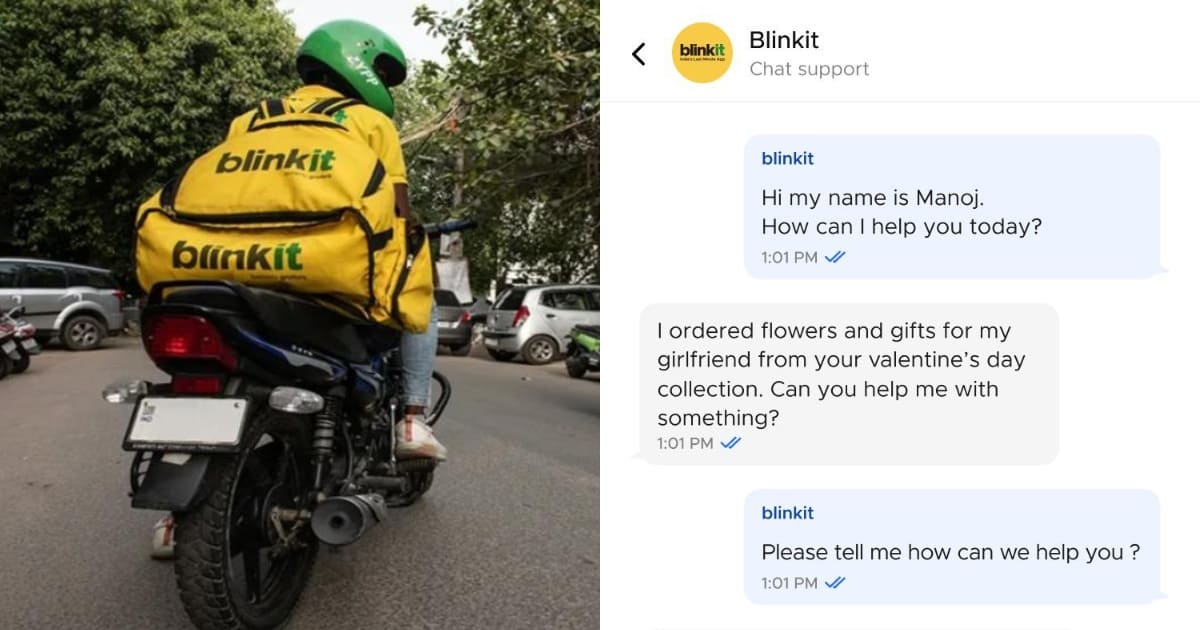
Task: Click read-receipt ticks under the flowers message
Action: [x=731, y=443]
